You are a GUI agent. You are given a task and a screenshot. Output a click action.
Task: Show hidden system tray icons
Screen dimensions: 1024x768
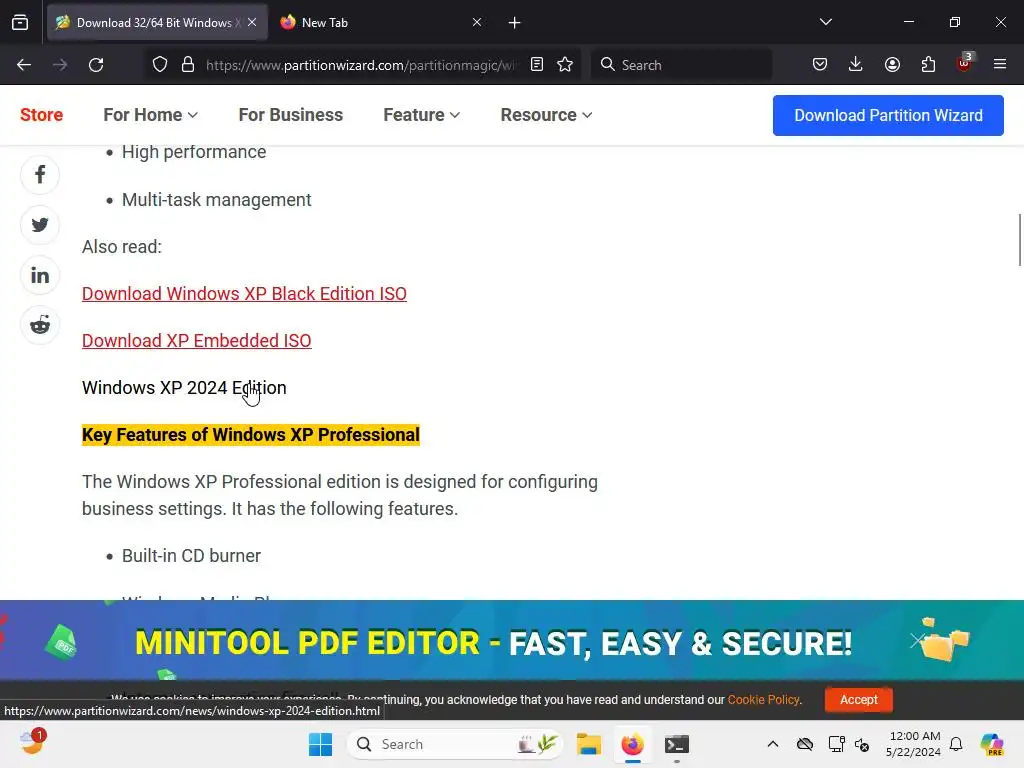pyautogui.click(x=773, y=744)
